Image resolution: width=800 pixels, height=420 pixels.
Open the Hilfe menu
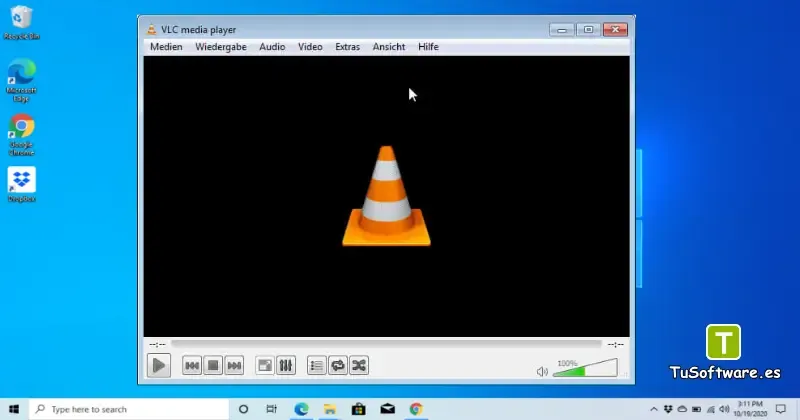coord(428,47)
